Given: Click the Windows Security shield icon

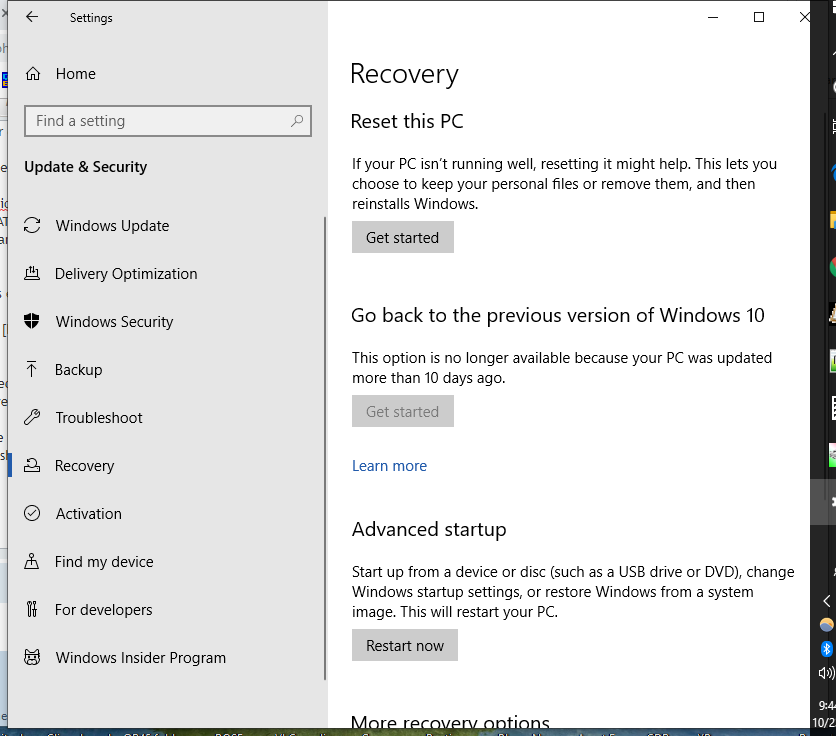Looking at the screenshot, I should [x=32, y=321].
